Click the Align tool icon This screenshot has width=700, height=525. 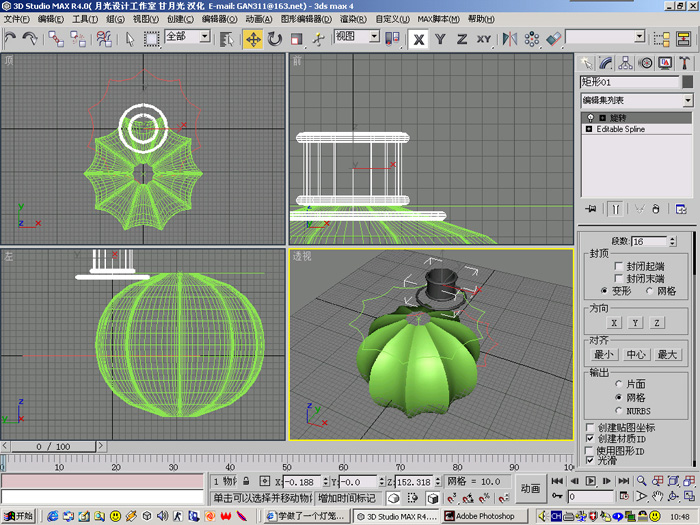[x=553, y=39]
